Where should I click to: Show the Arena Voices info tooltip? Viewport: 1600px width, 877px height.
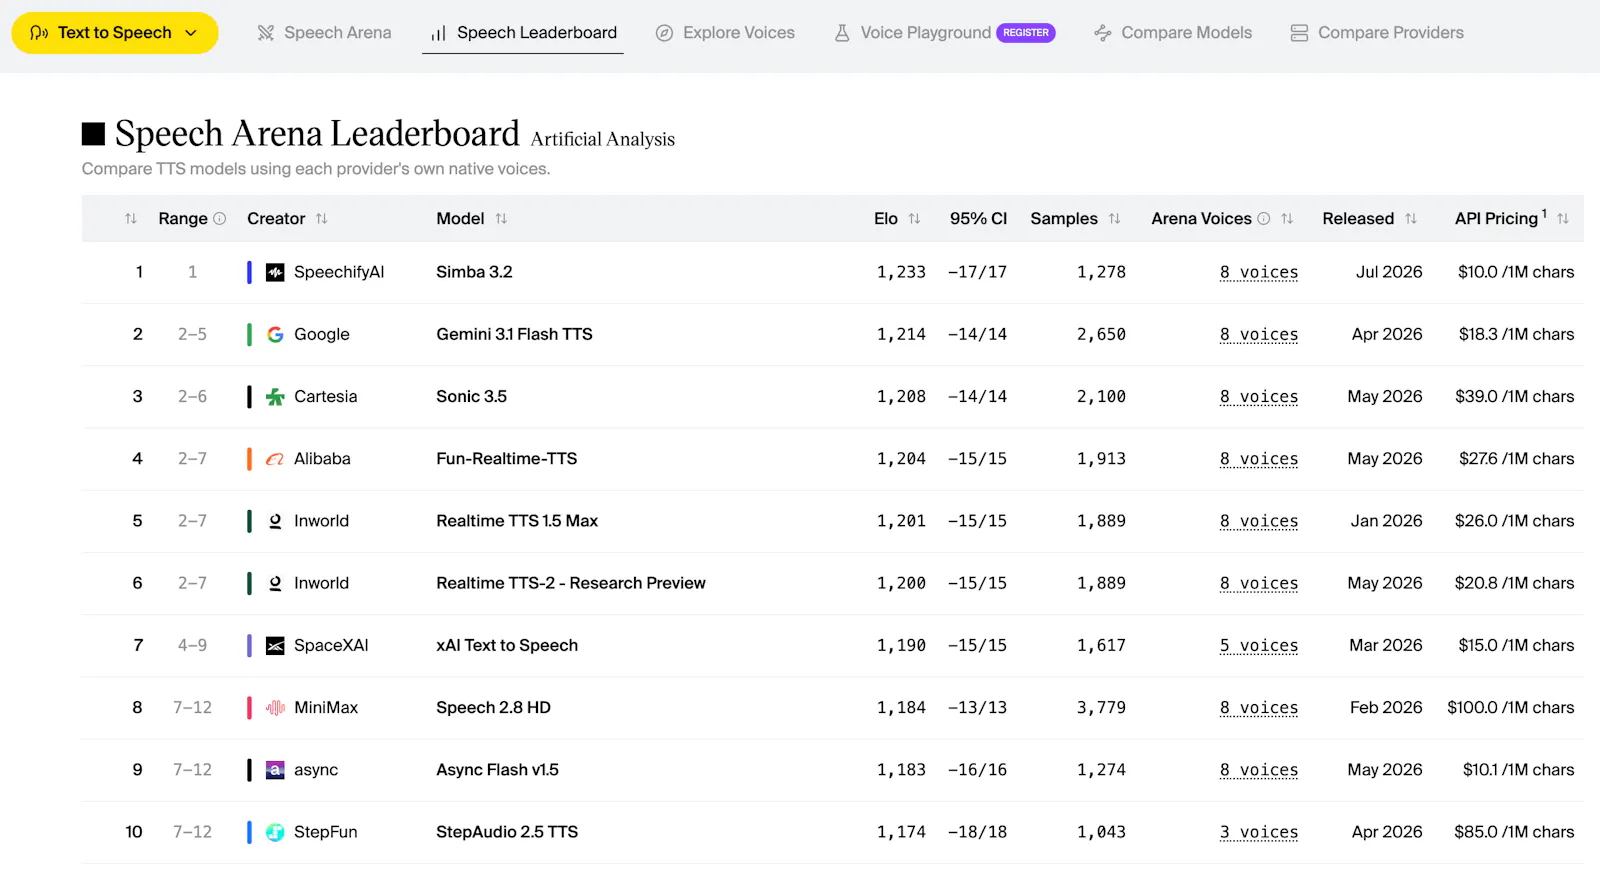tap(1264, 218)
